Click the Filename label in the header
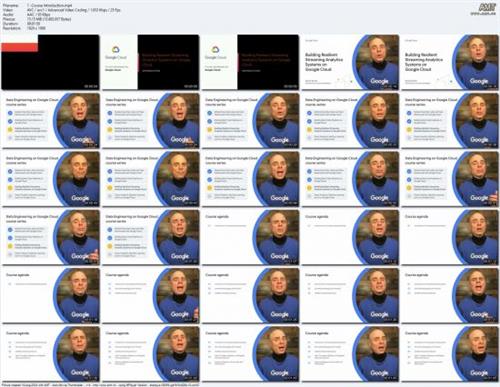 point(11,6)
